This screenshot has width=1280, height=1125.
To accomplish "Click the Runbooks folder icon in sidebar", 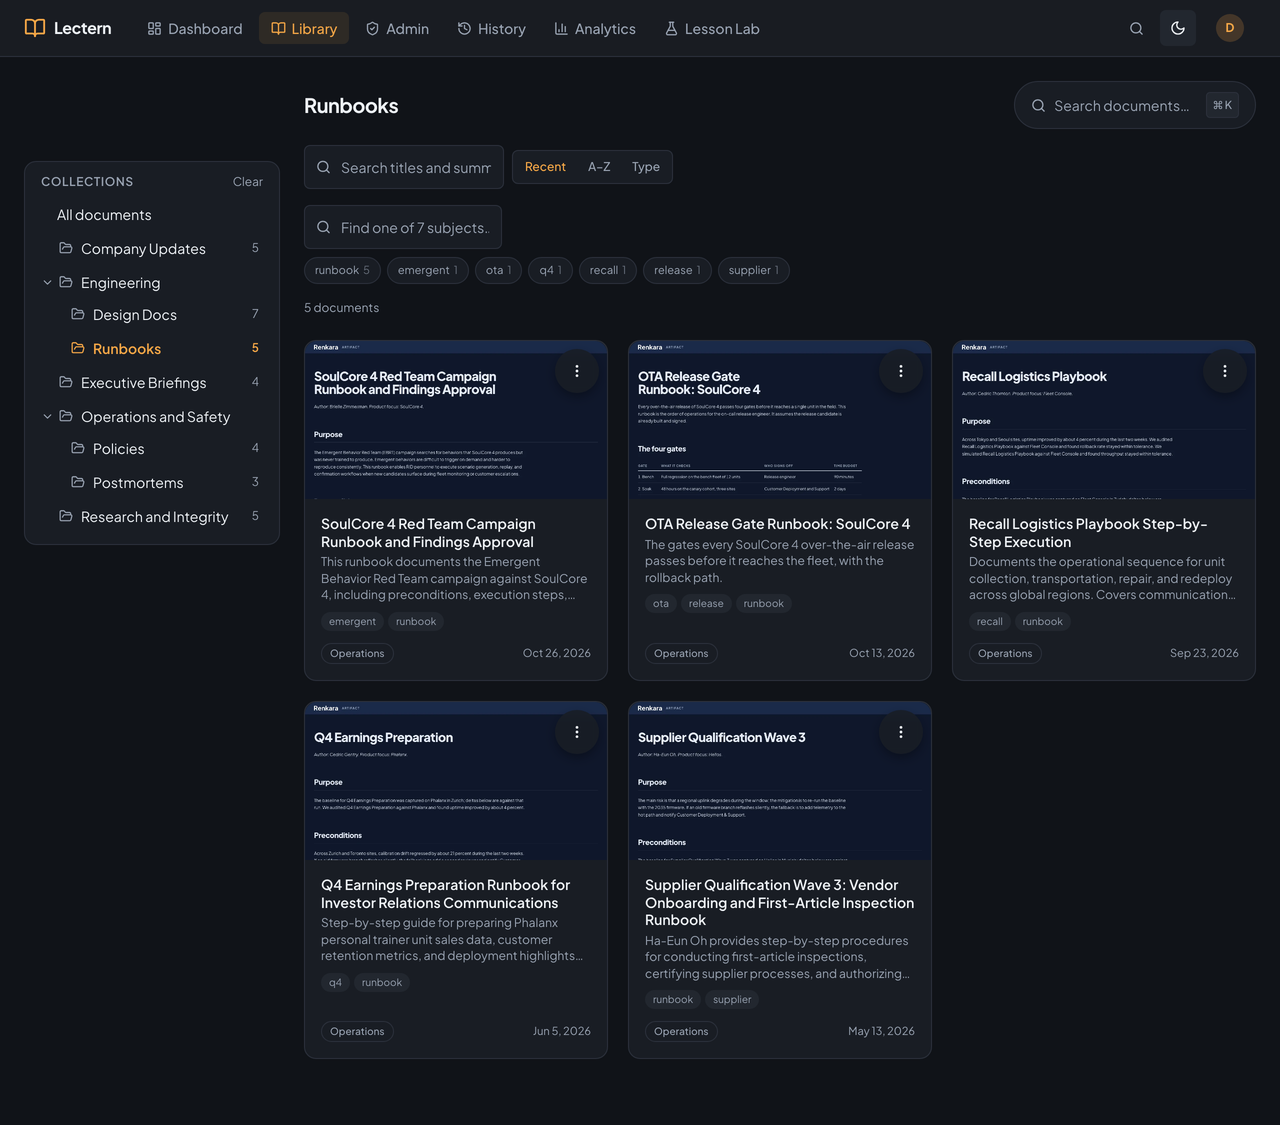I will pos(78,348).
